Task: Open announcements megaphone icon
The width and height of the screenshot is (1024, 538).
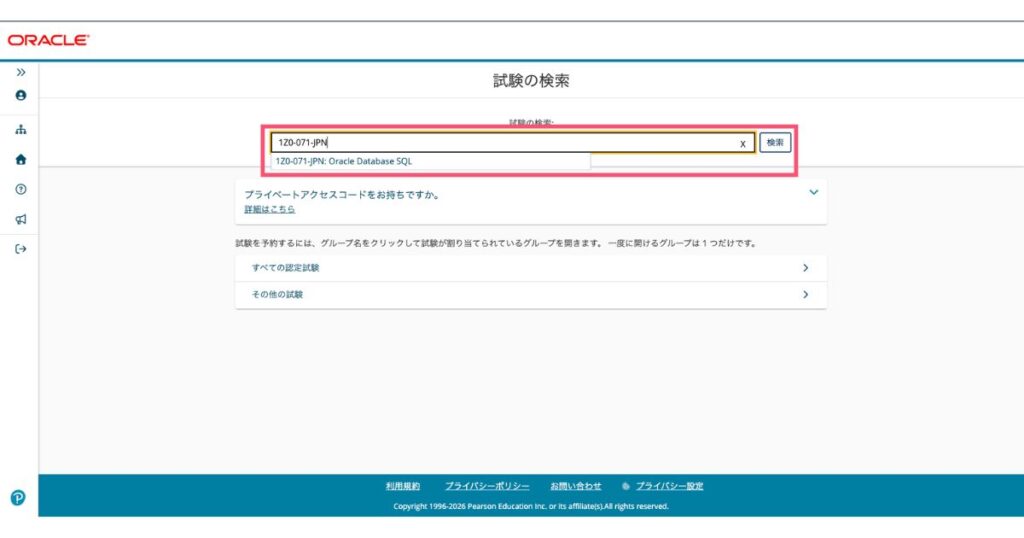Action: (x=21, y=219)
